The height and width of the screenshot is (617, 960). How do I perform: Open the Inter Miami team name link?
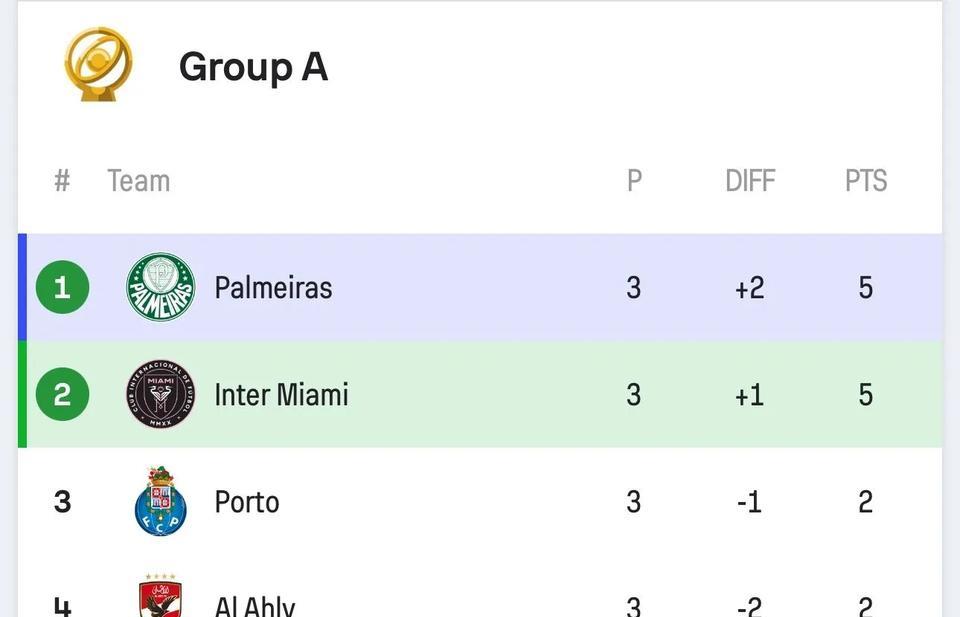pyautogui.click(x=281, y=395)
